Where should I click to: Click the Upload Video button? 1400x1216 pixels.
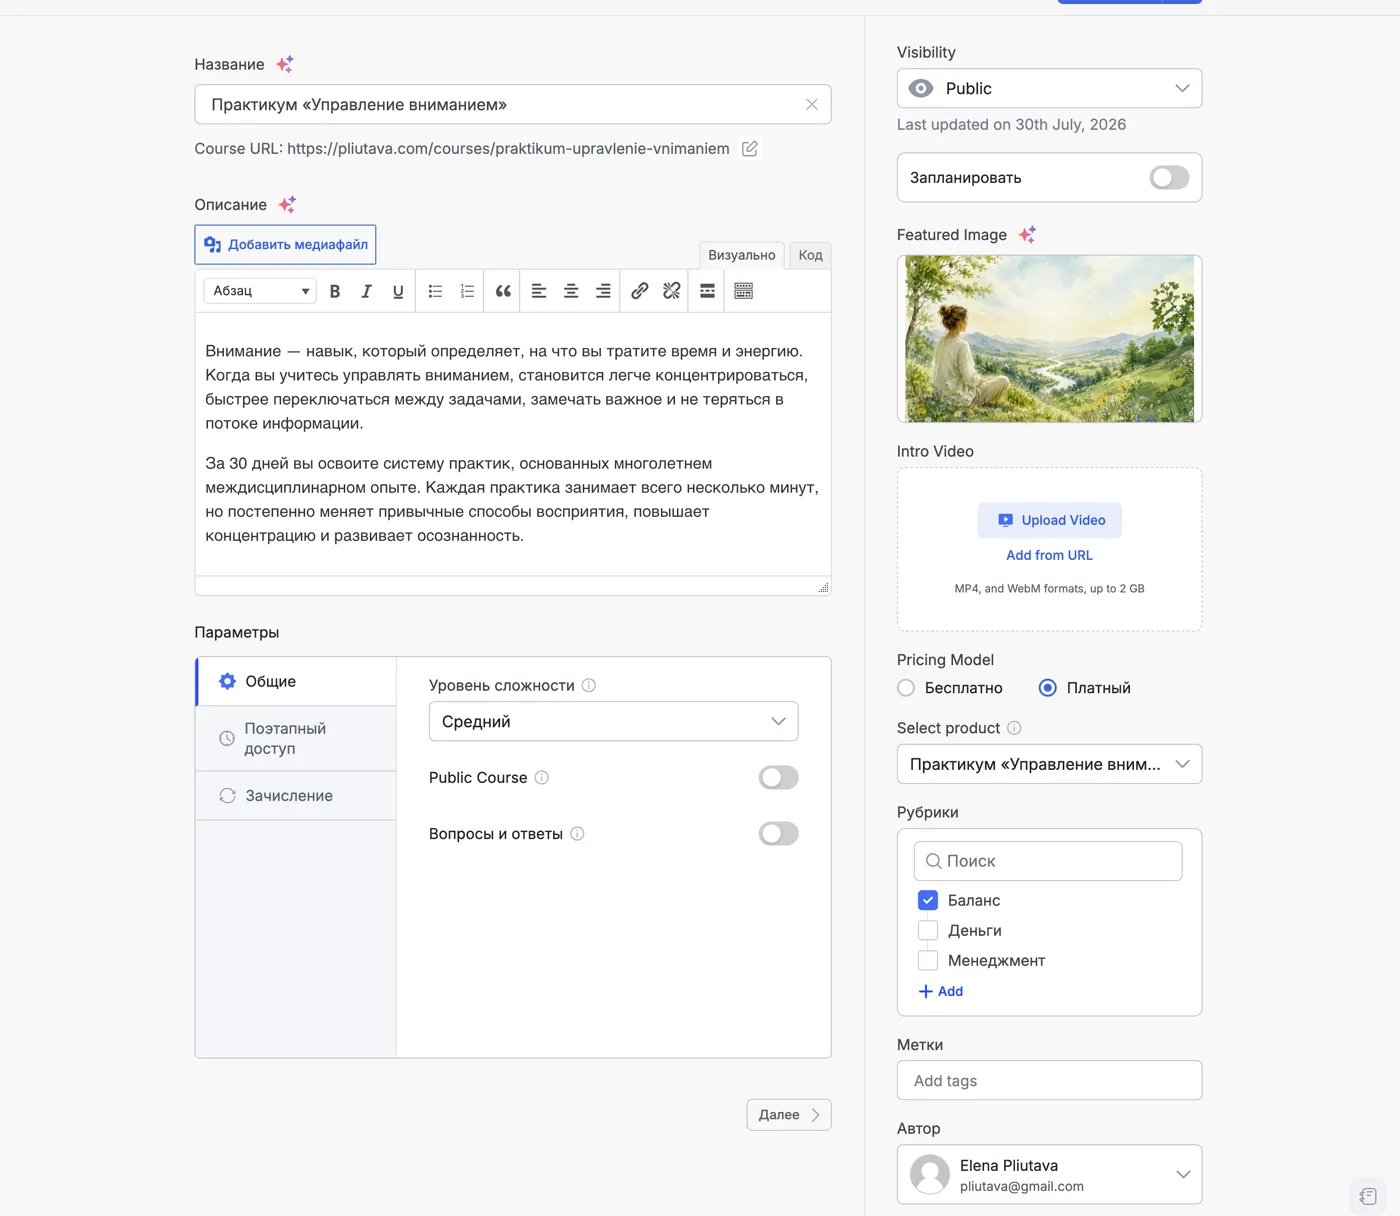(1049, 520)
